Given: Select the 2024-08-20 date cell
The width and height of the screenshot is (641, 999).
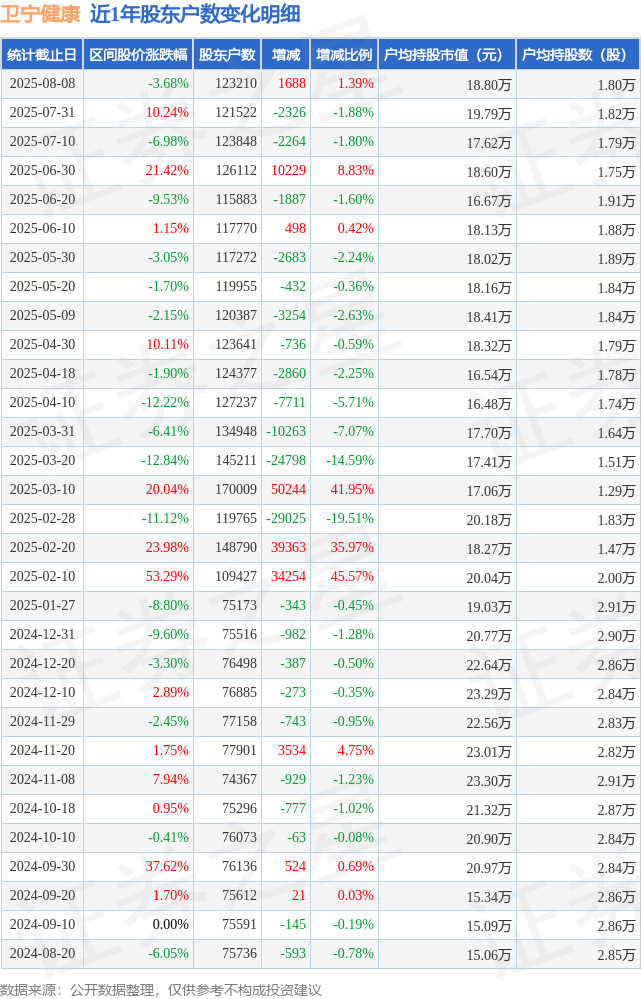Looking at the screenshot, I should pyautogui.click(x=42, y=953).
